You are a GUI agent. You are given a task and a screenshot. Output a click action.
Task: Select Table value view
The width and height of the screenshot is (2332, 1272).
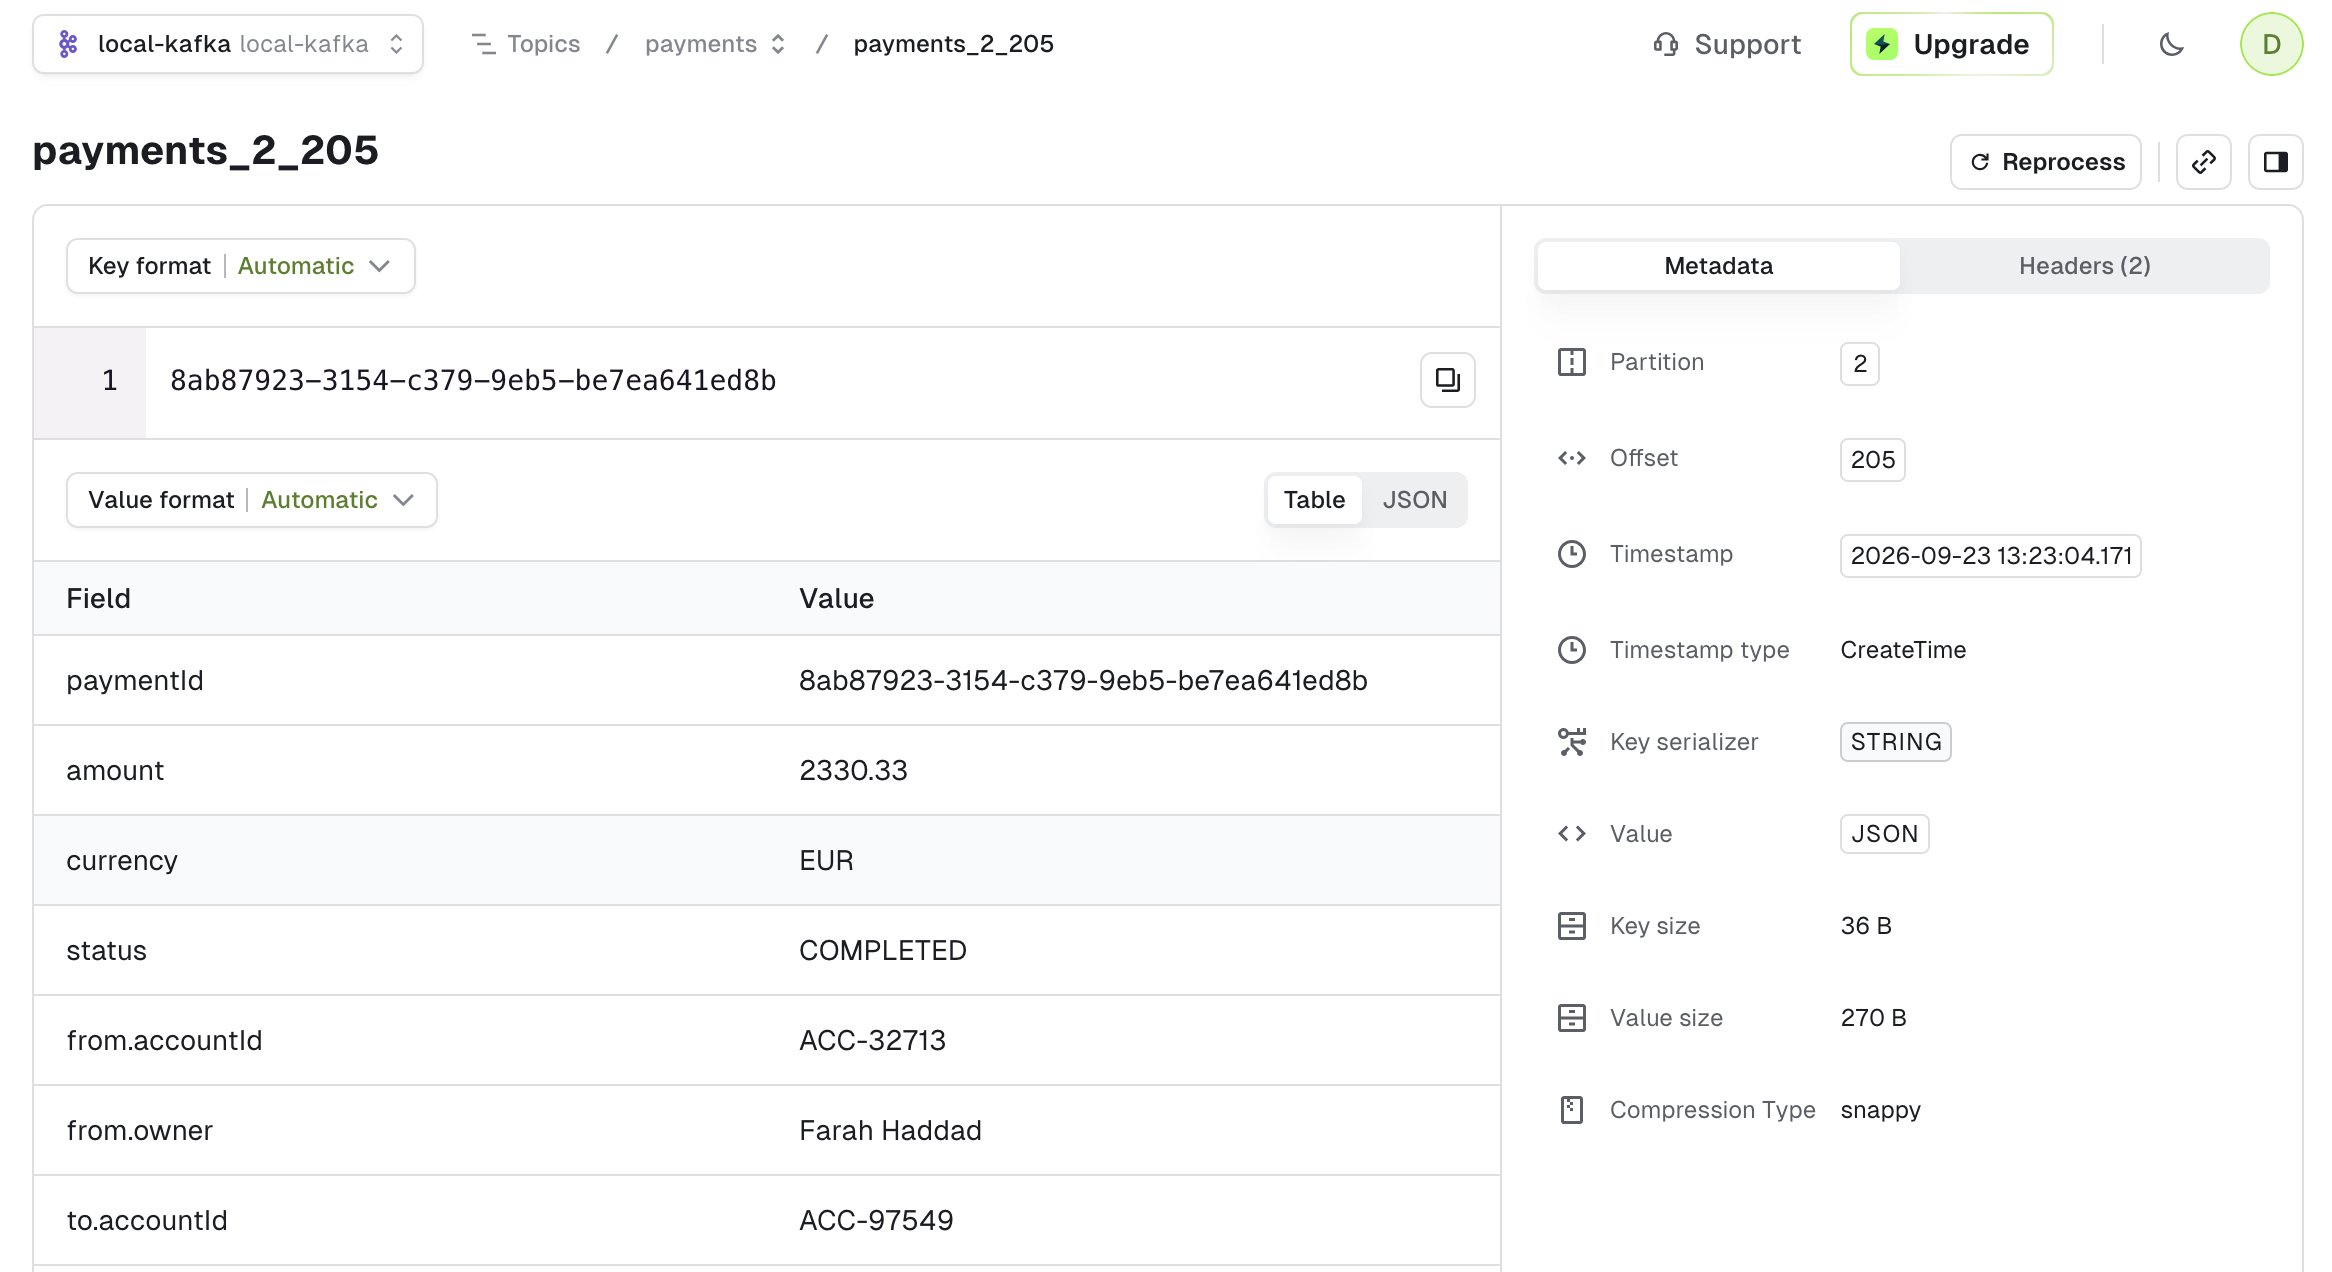[x=1314, y=500]
